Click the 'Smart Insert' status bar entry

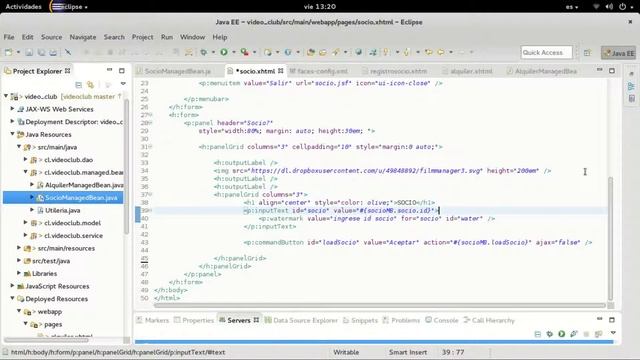click(x=408, y=352)
